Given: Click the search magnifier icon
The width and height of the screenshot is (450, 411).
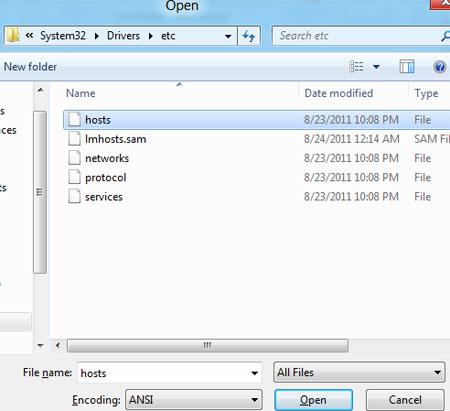Looking at the screenshot, I should click(x=445, y=36).
